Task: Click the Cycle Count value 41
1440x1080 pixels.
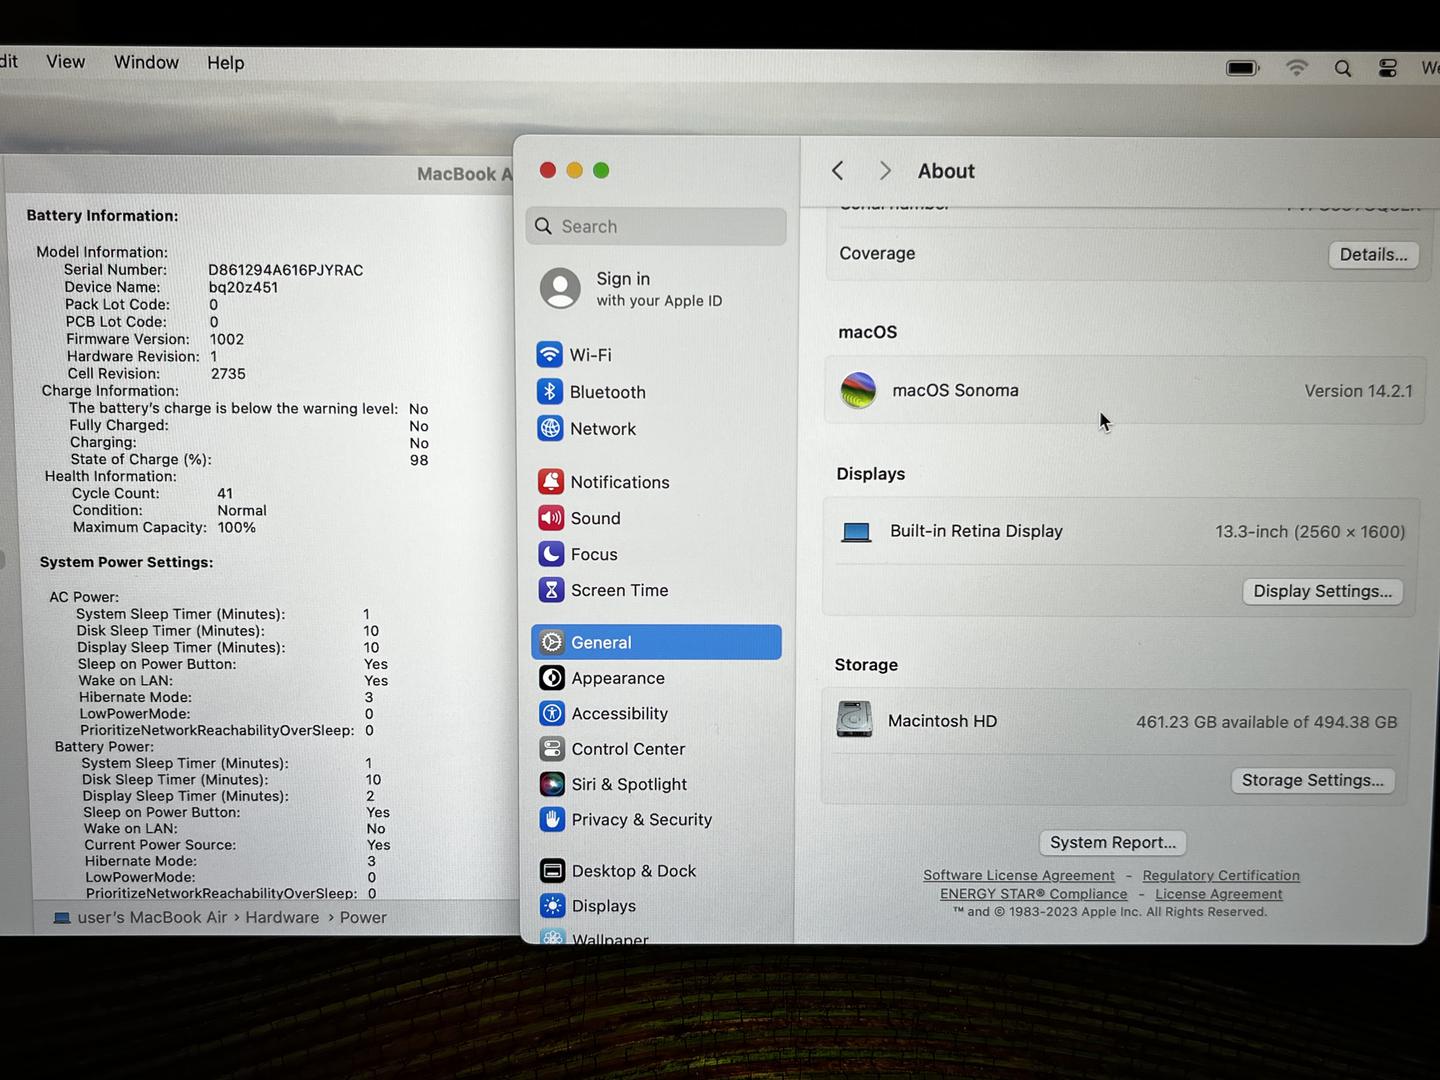Action: 225,493
